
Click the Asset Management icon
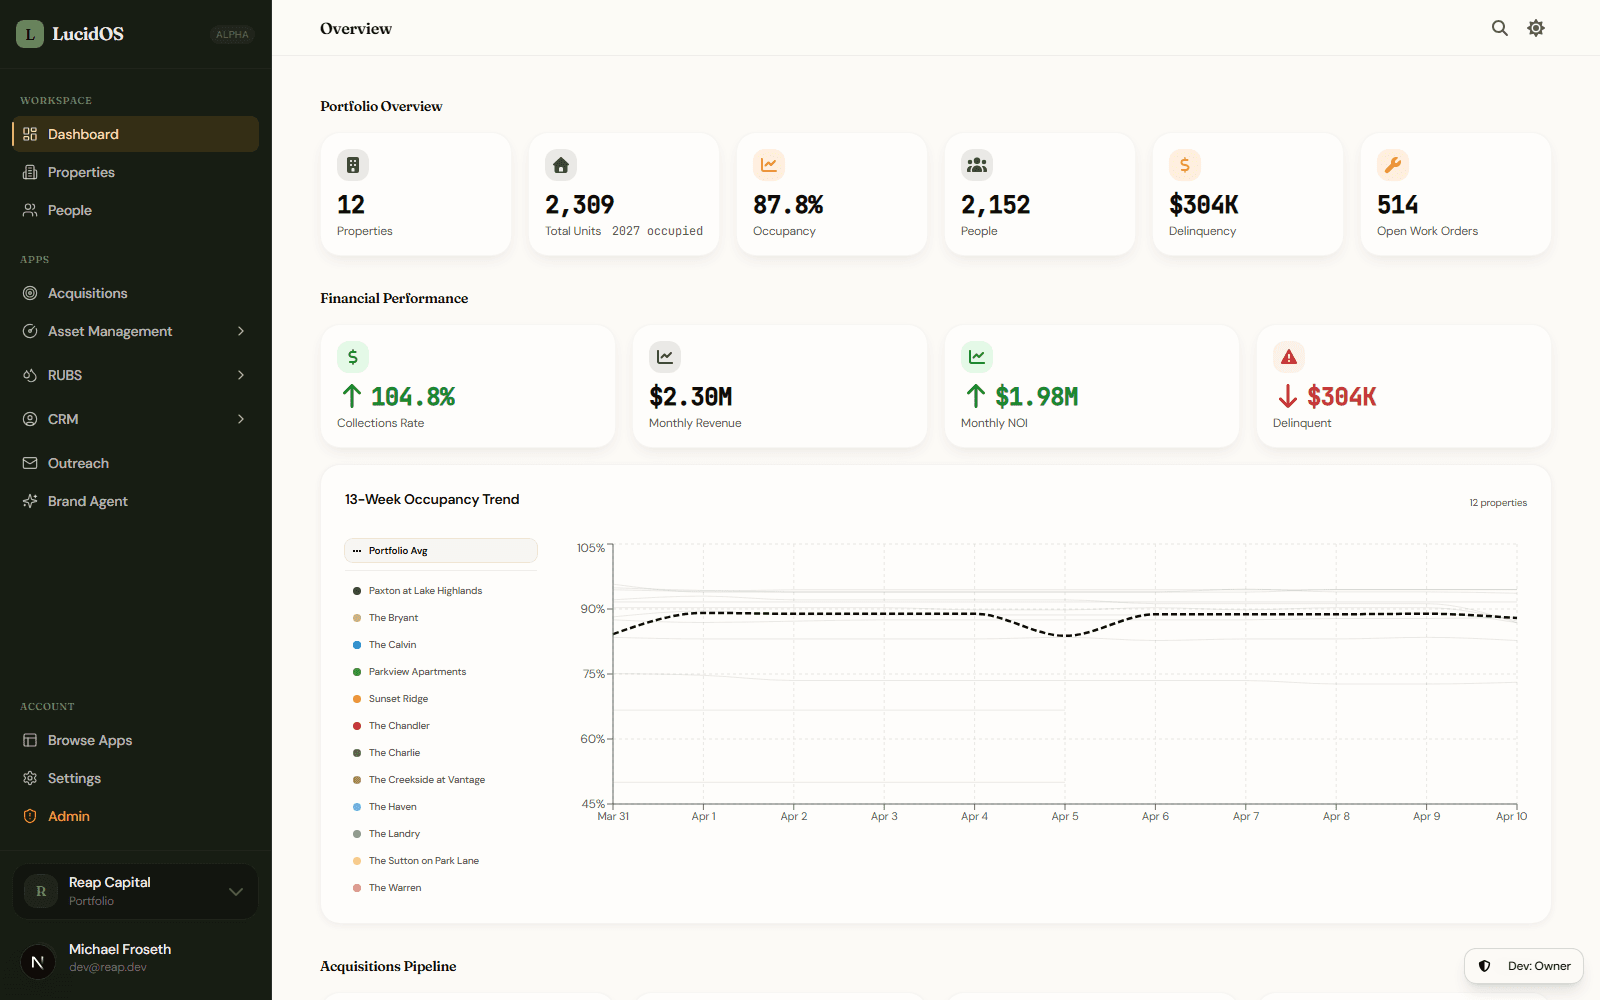pos(30,331)
